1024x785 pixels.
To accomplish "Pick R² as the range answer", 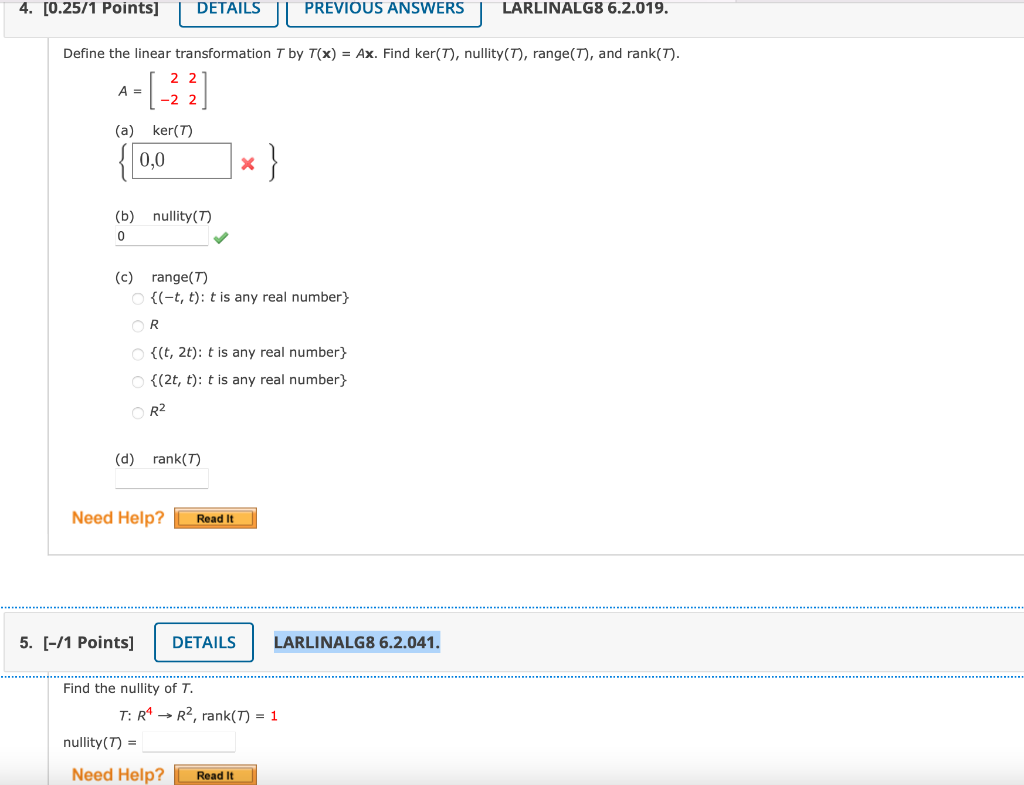I will pos(137,412).
